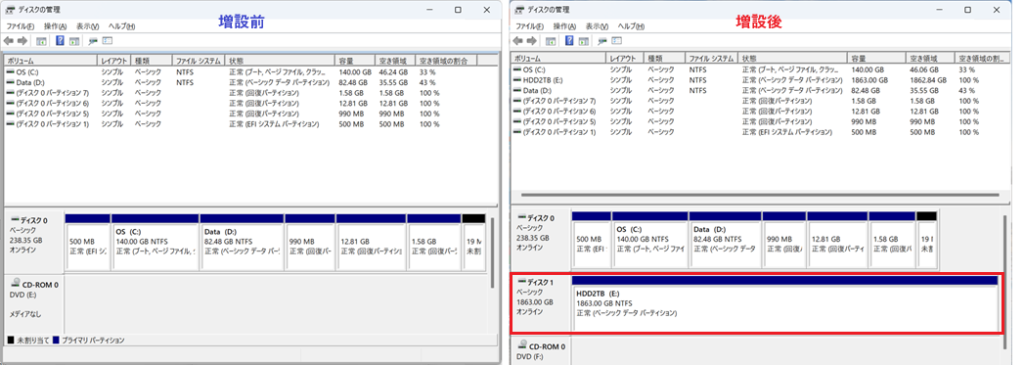Click Forward arrow in the 増設後 window toolbar
The width and height of the screenshot is (1024, 365).
[532, 41]
